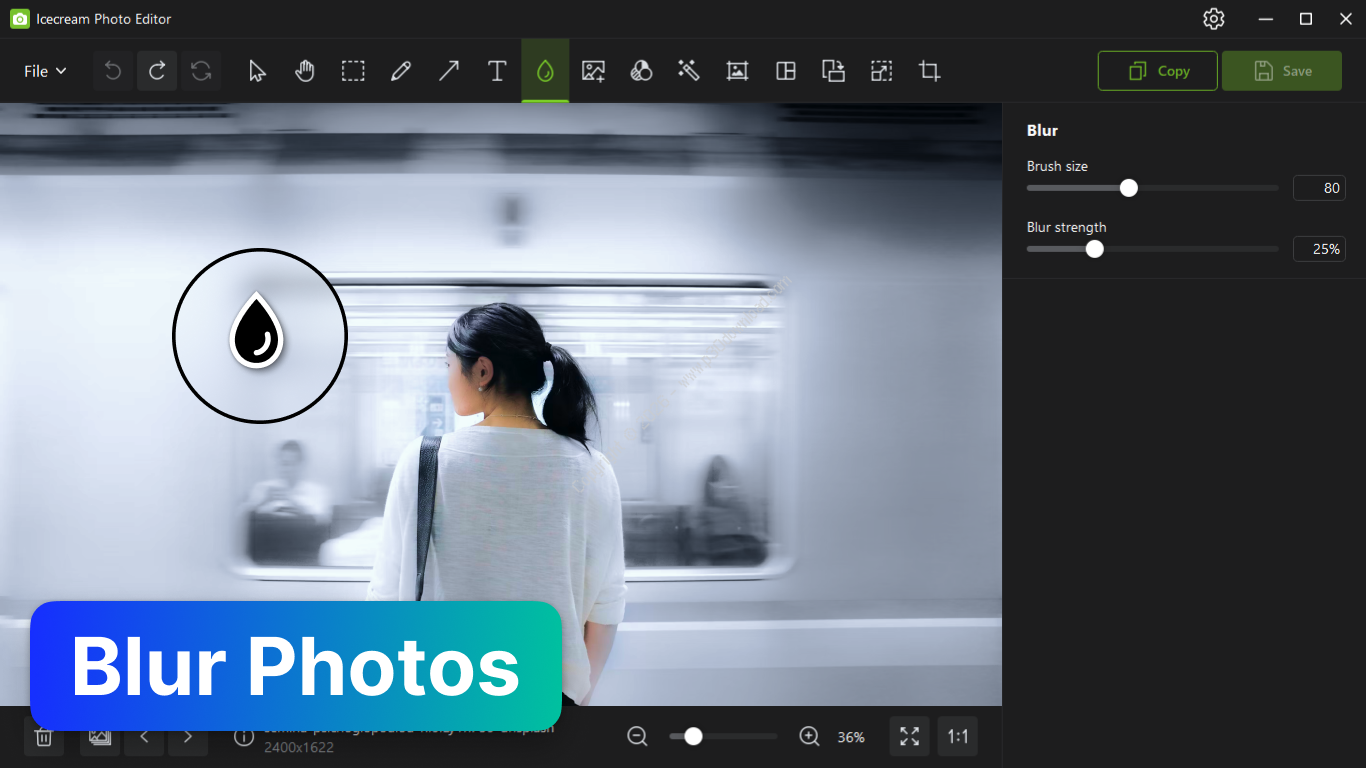This screenshot has height=768, width=1366.
Task: Pick the rectangular selection tool
Action: click(353, 71)
